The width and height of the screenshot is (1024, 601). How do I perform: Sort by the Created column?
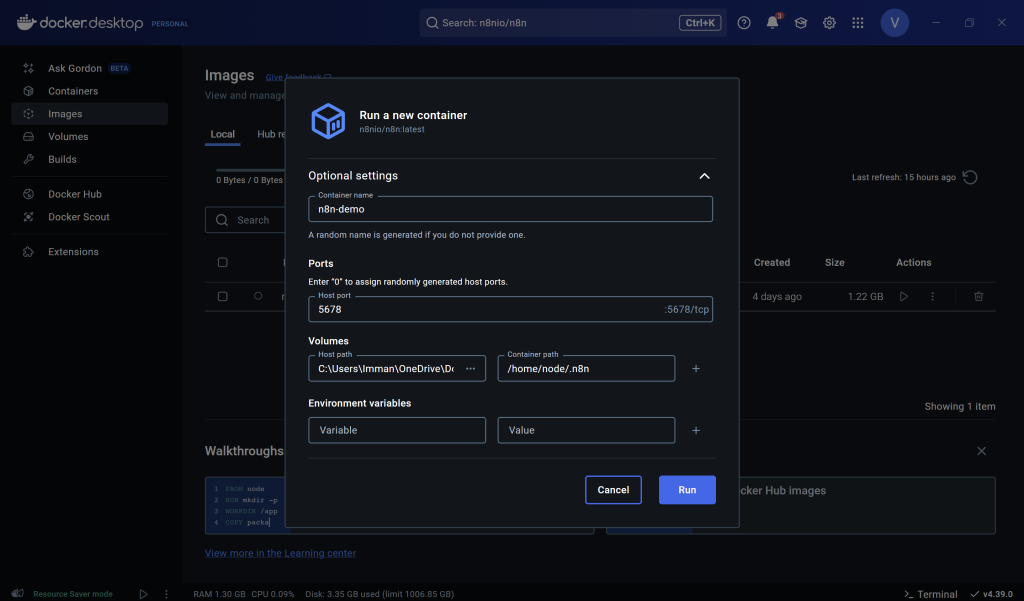772,263
